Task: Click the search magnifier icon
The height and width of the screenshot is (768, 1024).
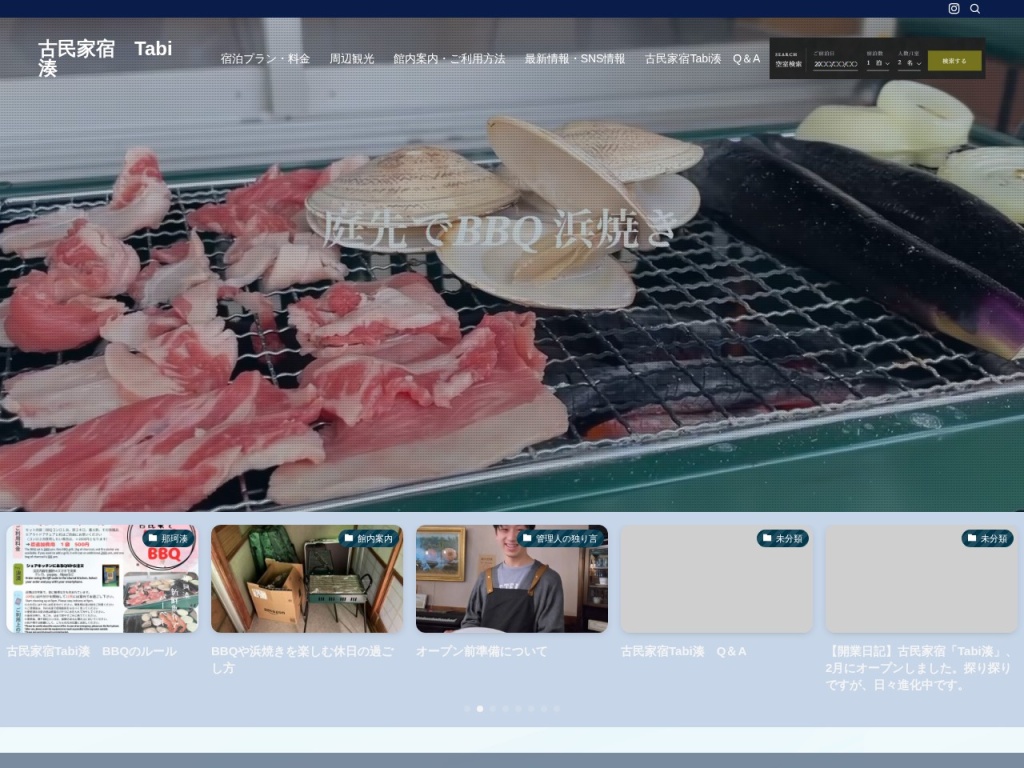Action: tap(975, 9)
